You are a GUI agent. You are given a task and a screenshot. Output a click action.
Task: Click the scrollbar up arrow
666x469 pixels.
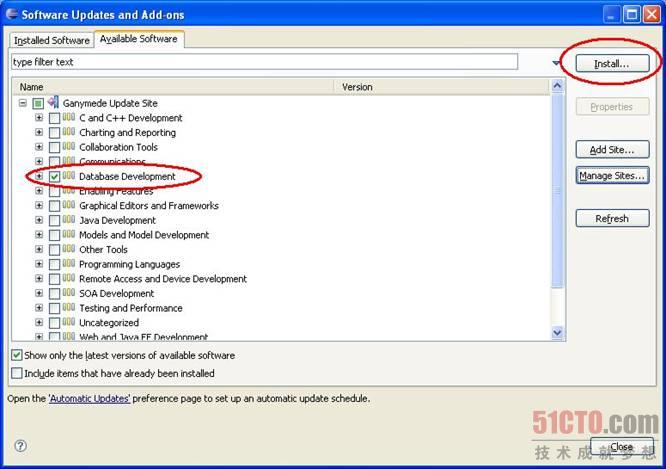click(557, 86)
